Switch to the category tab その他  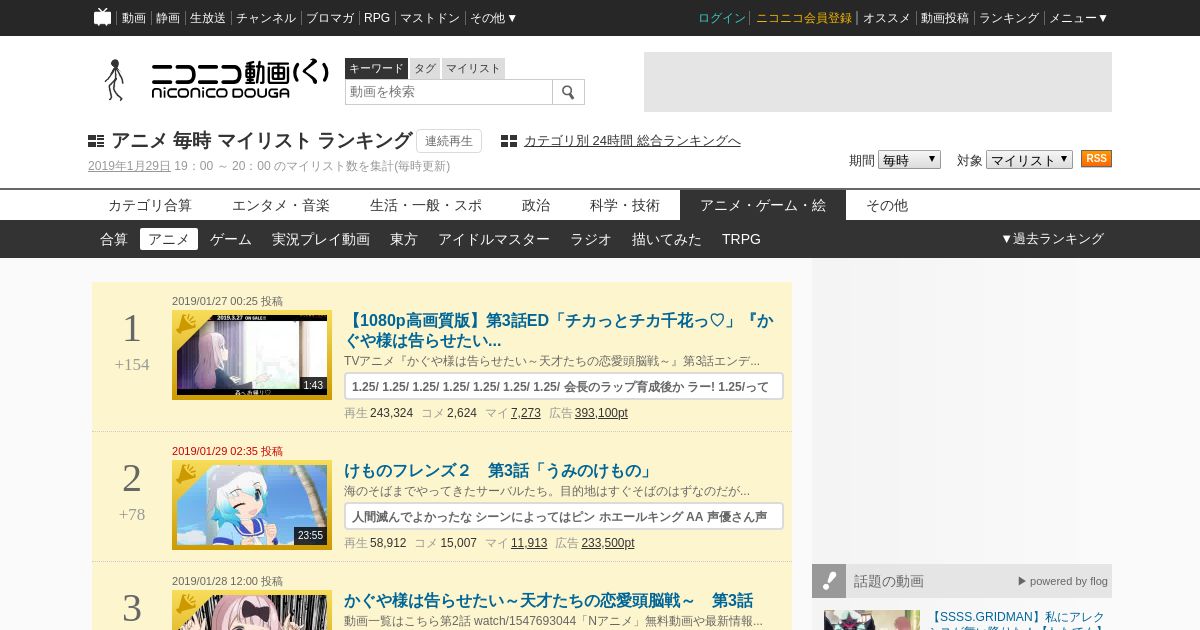coord(887,205)
